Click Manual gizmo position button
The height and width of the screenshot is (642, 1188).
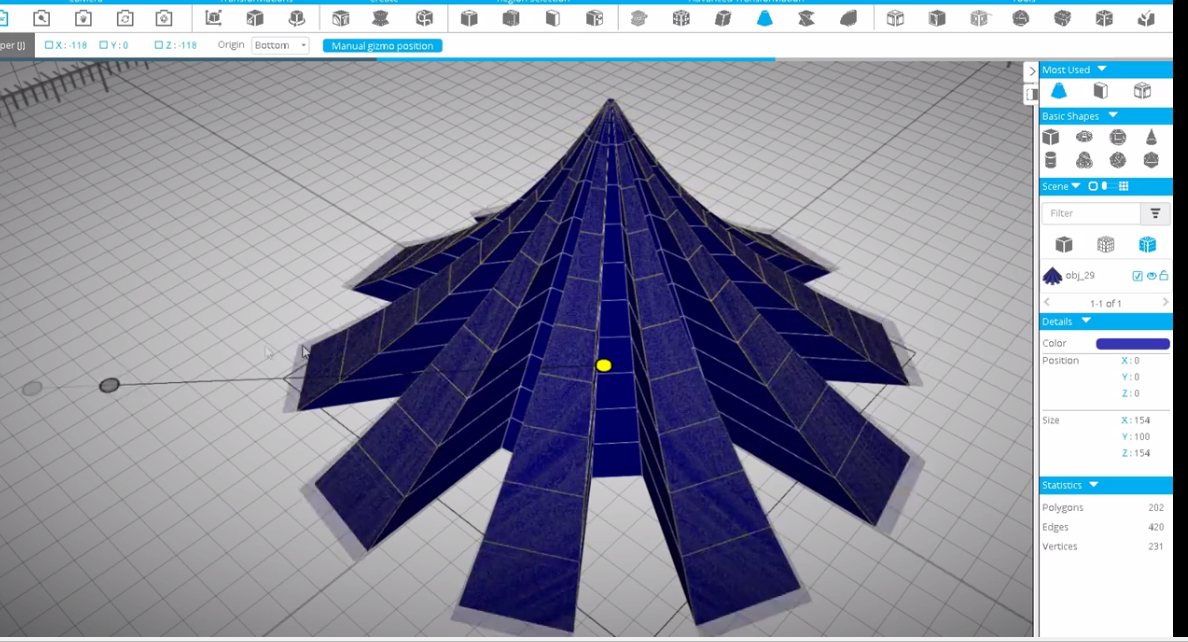pos(383,45)
